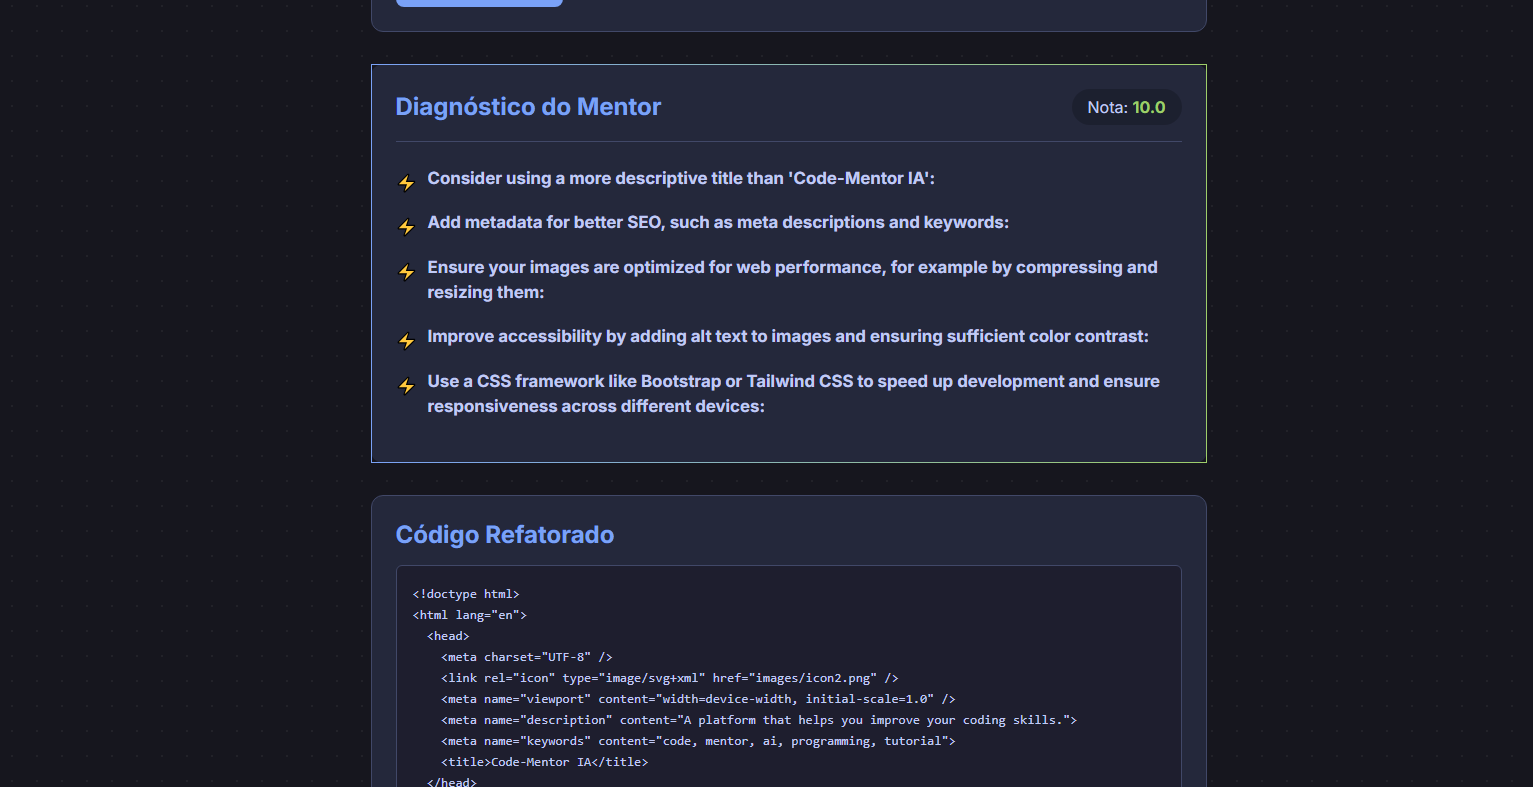This screenshot has width=1533, height=787.
Task: Click the 'Diagnóstico do Mentor' heading
Action: tap(528, 107)
